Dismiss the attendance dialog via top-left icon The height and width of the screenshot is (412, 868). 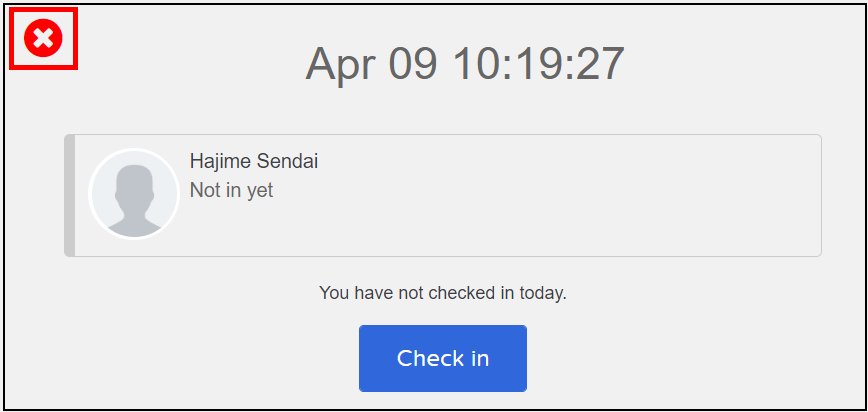coord(43,38)
